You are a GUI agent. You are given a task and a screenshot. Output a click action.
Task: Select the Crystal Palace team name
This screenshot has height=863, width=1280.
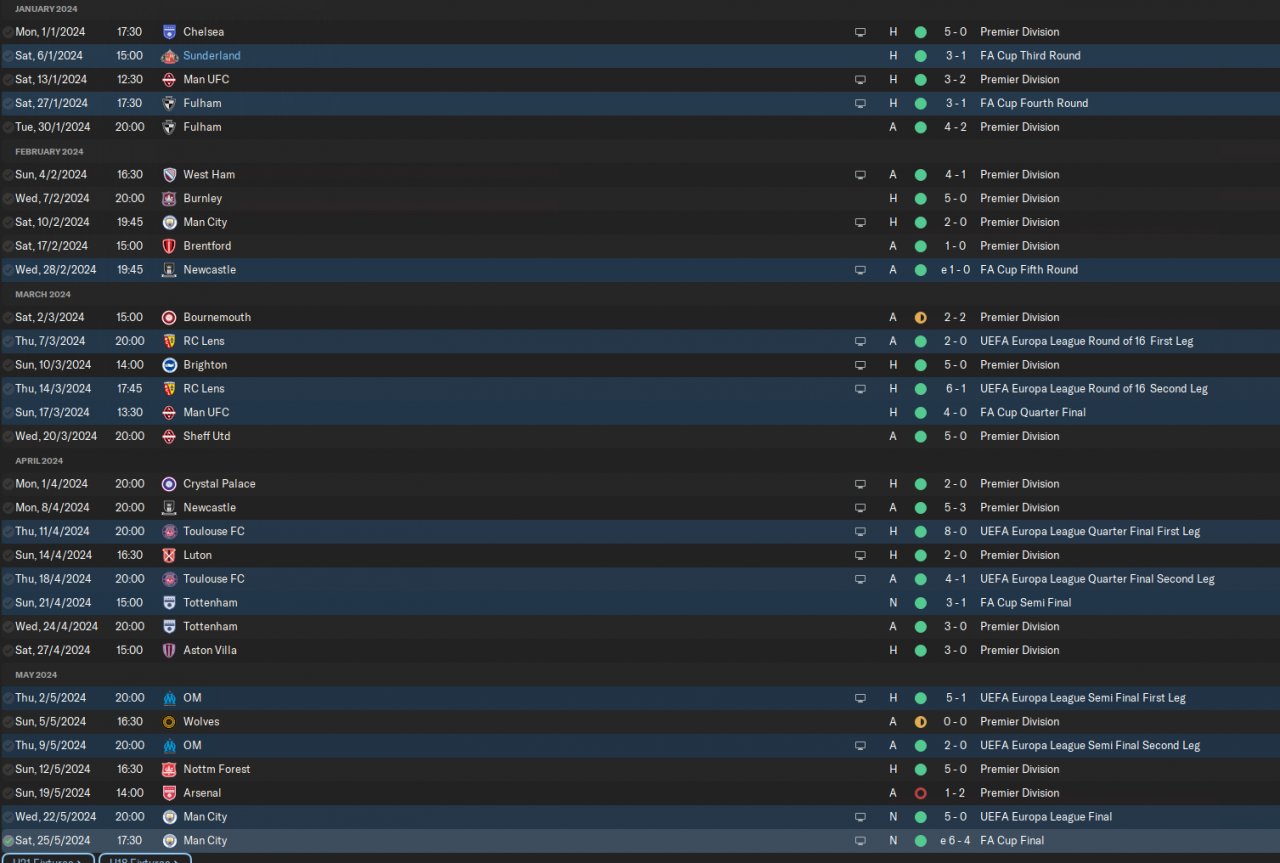[x=219, y=484]
